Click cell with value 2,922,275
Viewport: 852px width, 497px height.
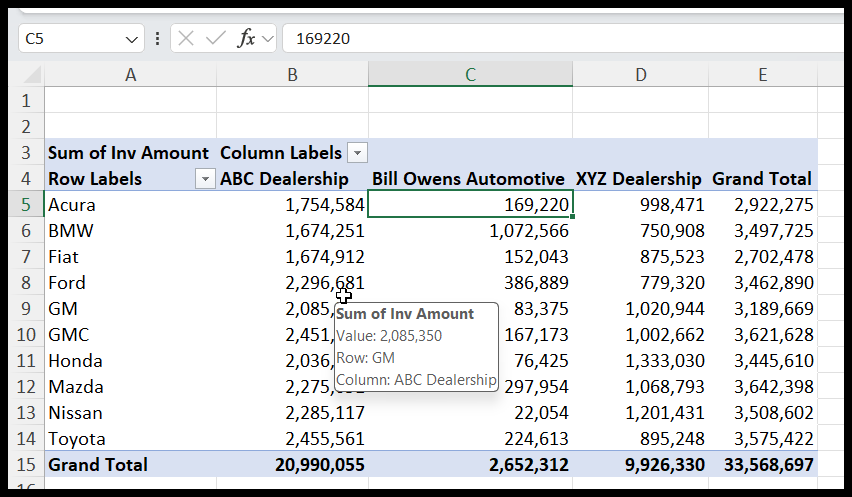tap(763, 205)
